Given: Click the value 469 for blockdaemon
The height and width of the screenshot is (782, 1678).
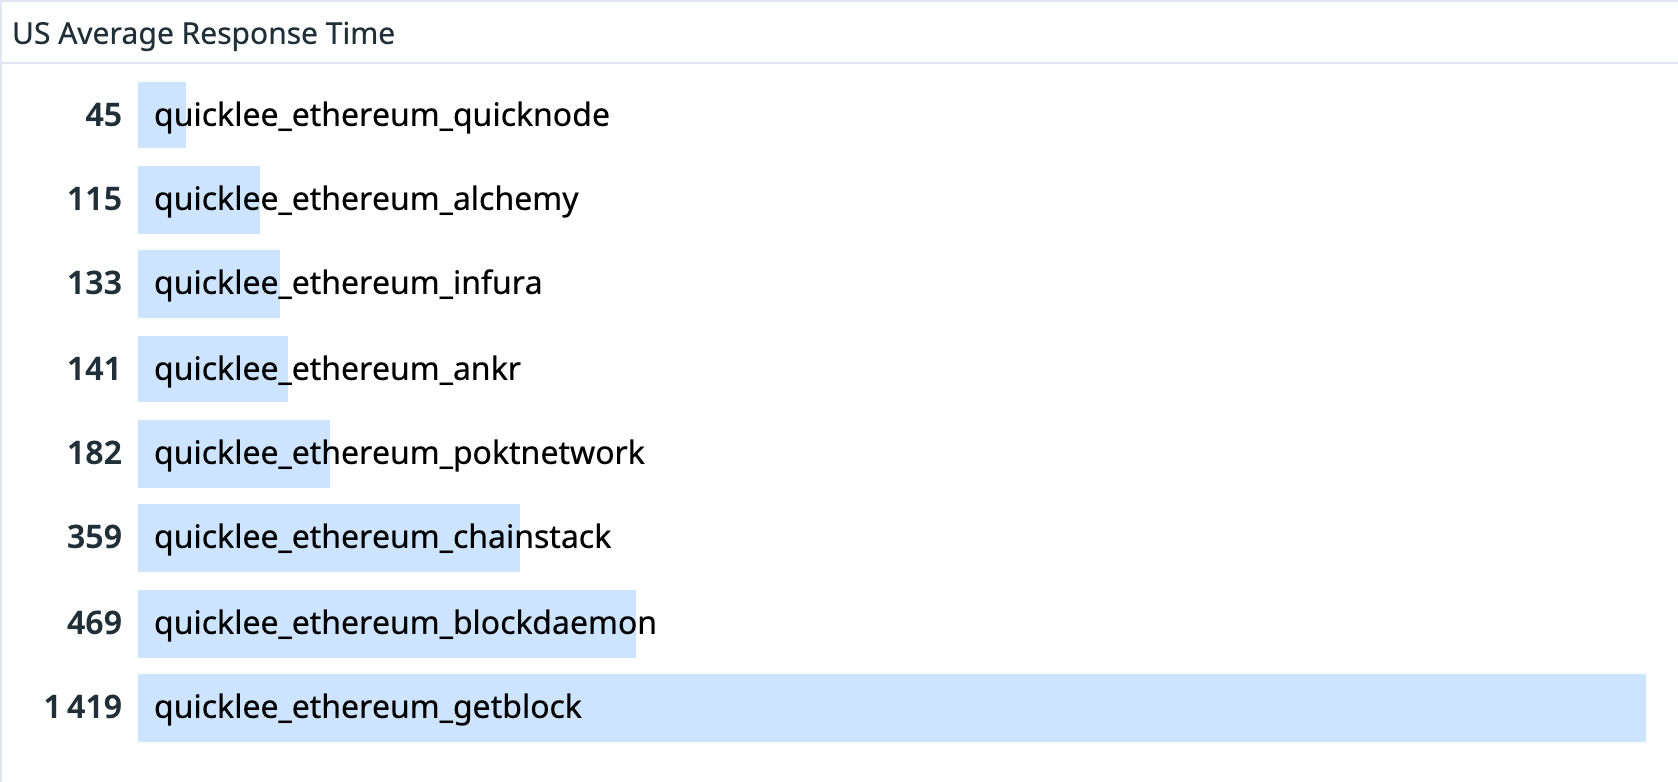Looking at the screenshot, I should [x=95, y=623].
